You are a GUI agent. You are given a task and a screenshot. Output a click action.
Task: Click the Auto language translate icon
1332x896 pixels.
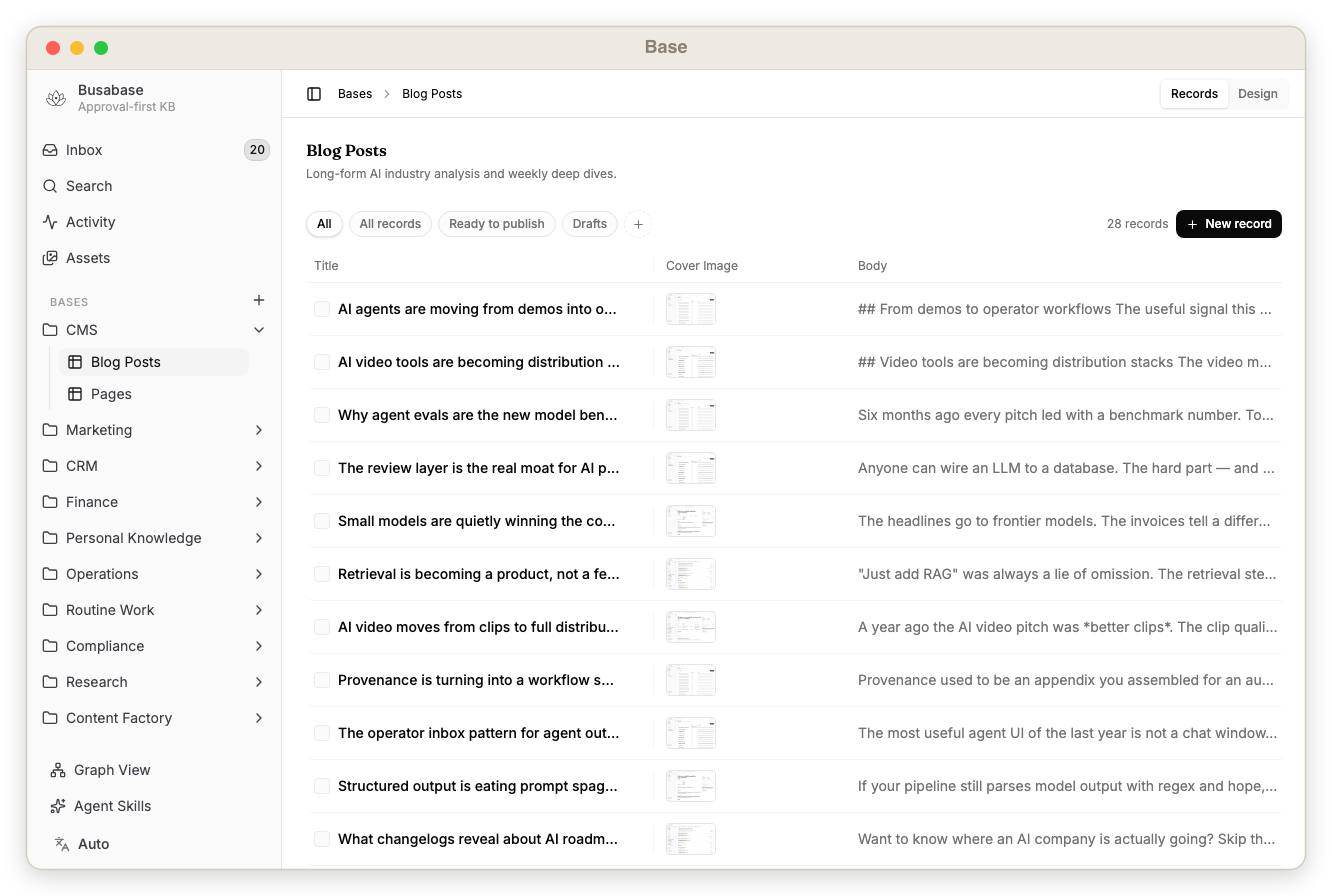[x=62, y=844]
